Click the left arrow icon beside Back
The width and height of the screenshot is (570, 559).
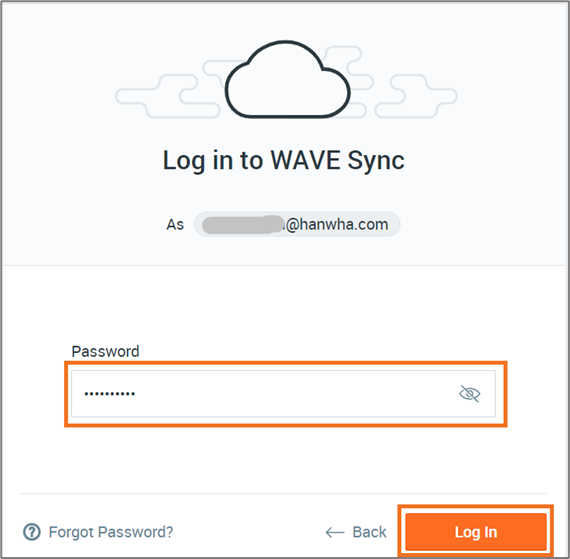335,533
